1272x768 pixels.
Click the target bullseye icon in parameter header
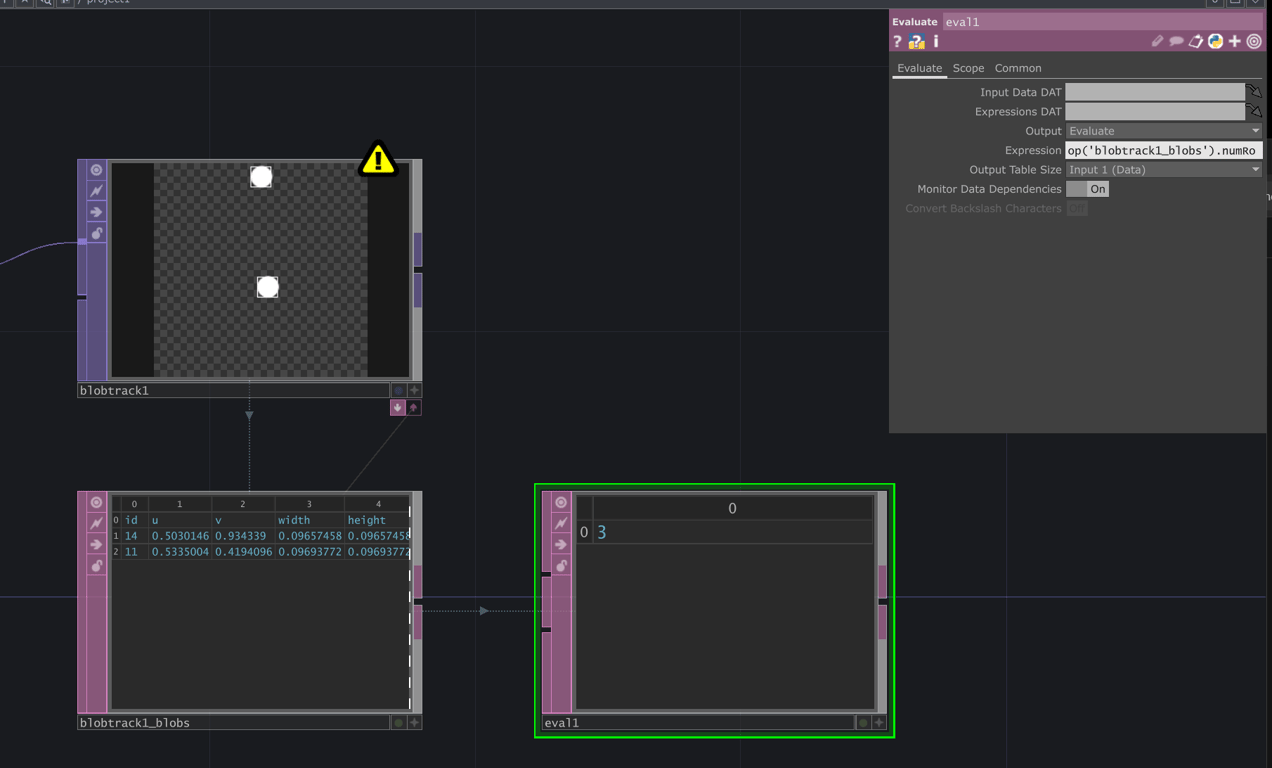[1254, 42]
